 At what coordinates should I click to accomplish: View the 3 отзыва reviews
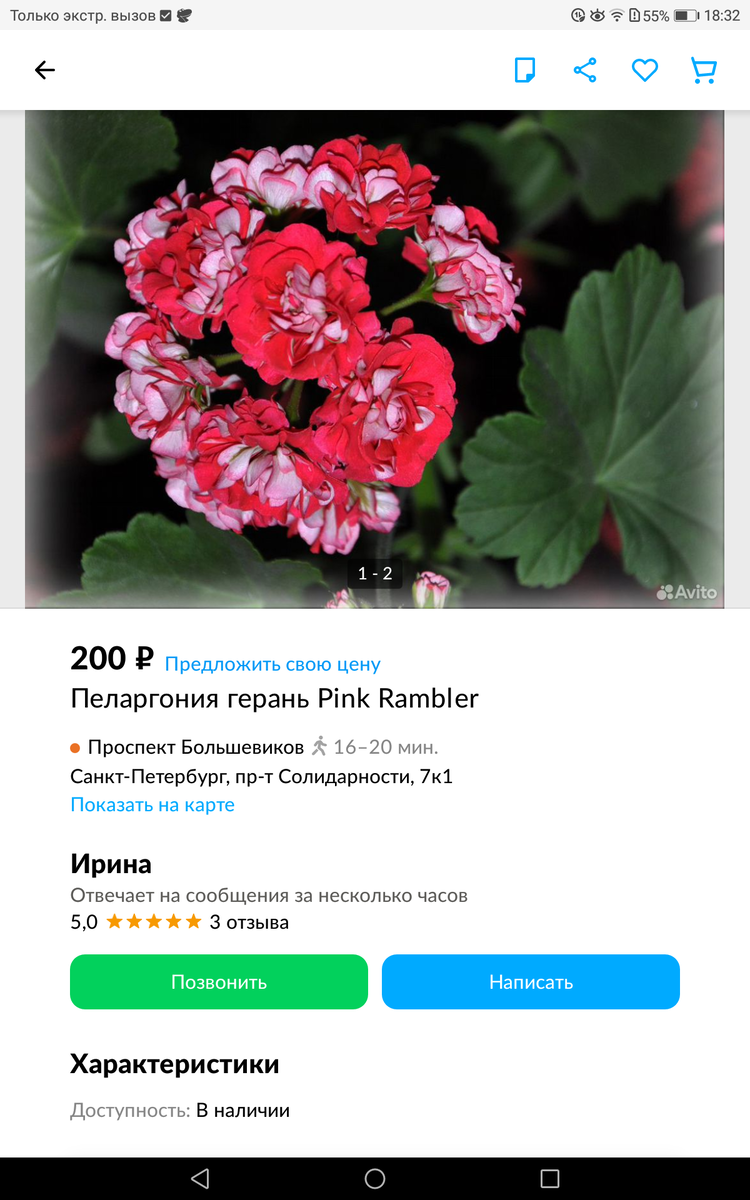coord(249,922)
